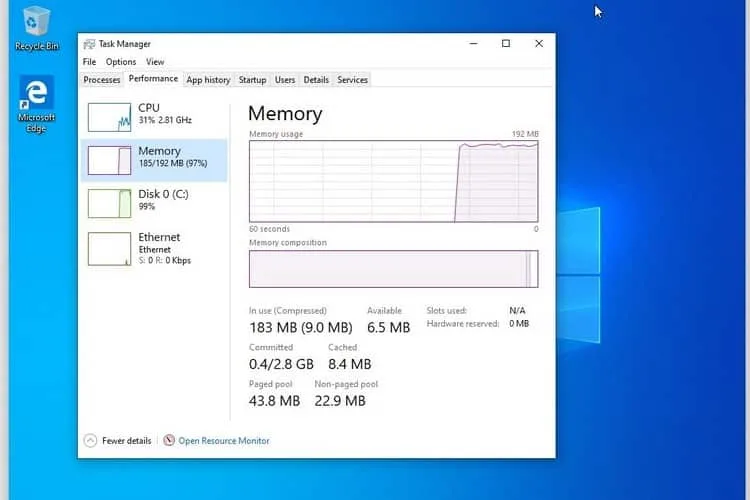Open the Recycle Bin desktop icon
This screenshot has width=750, height=500.
coord(37,22)
